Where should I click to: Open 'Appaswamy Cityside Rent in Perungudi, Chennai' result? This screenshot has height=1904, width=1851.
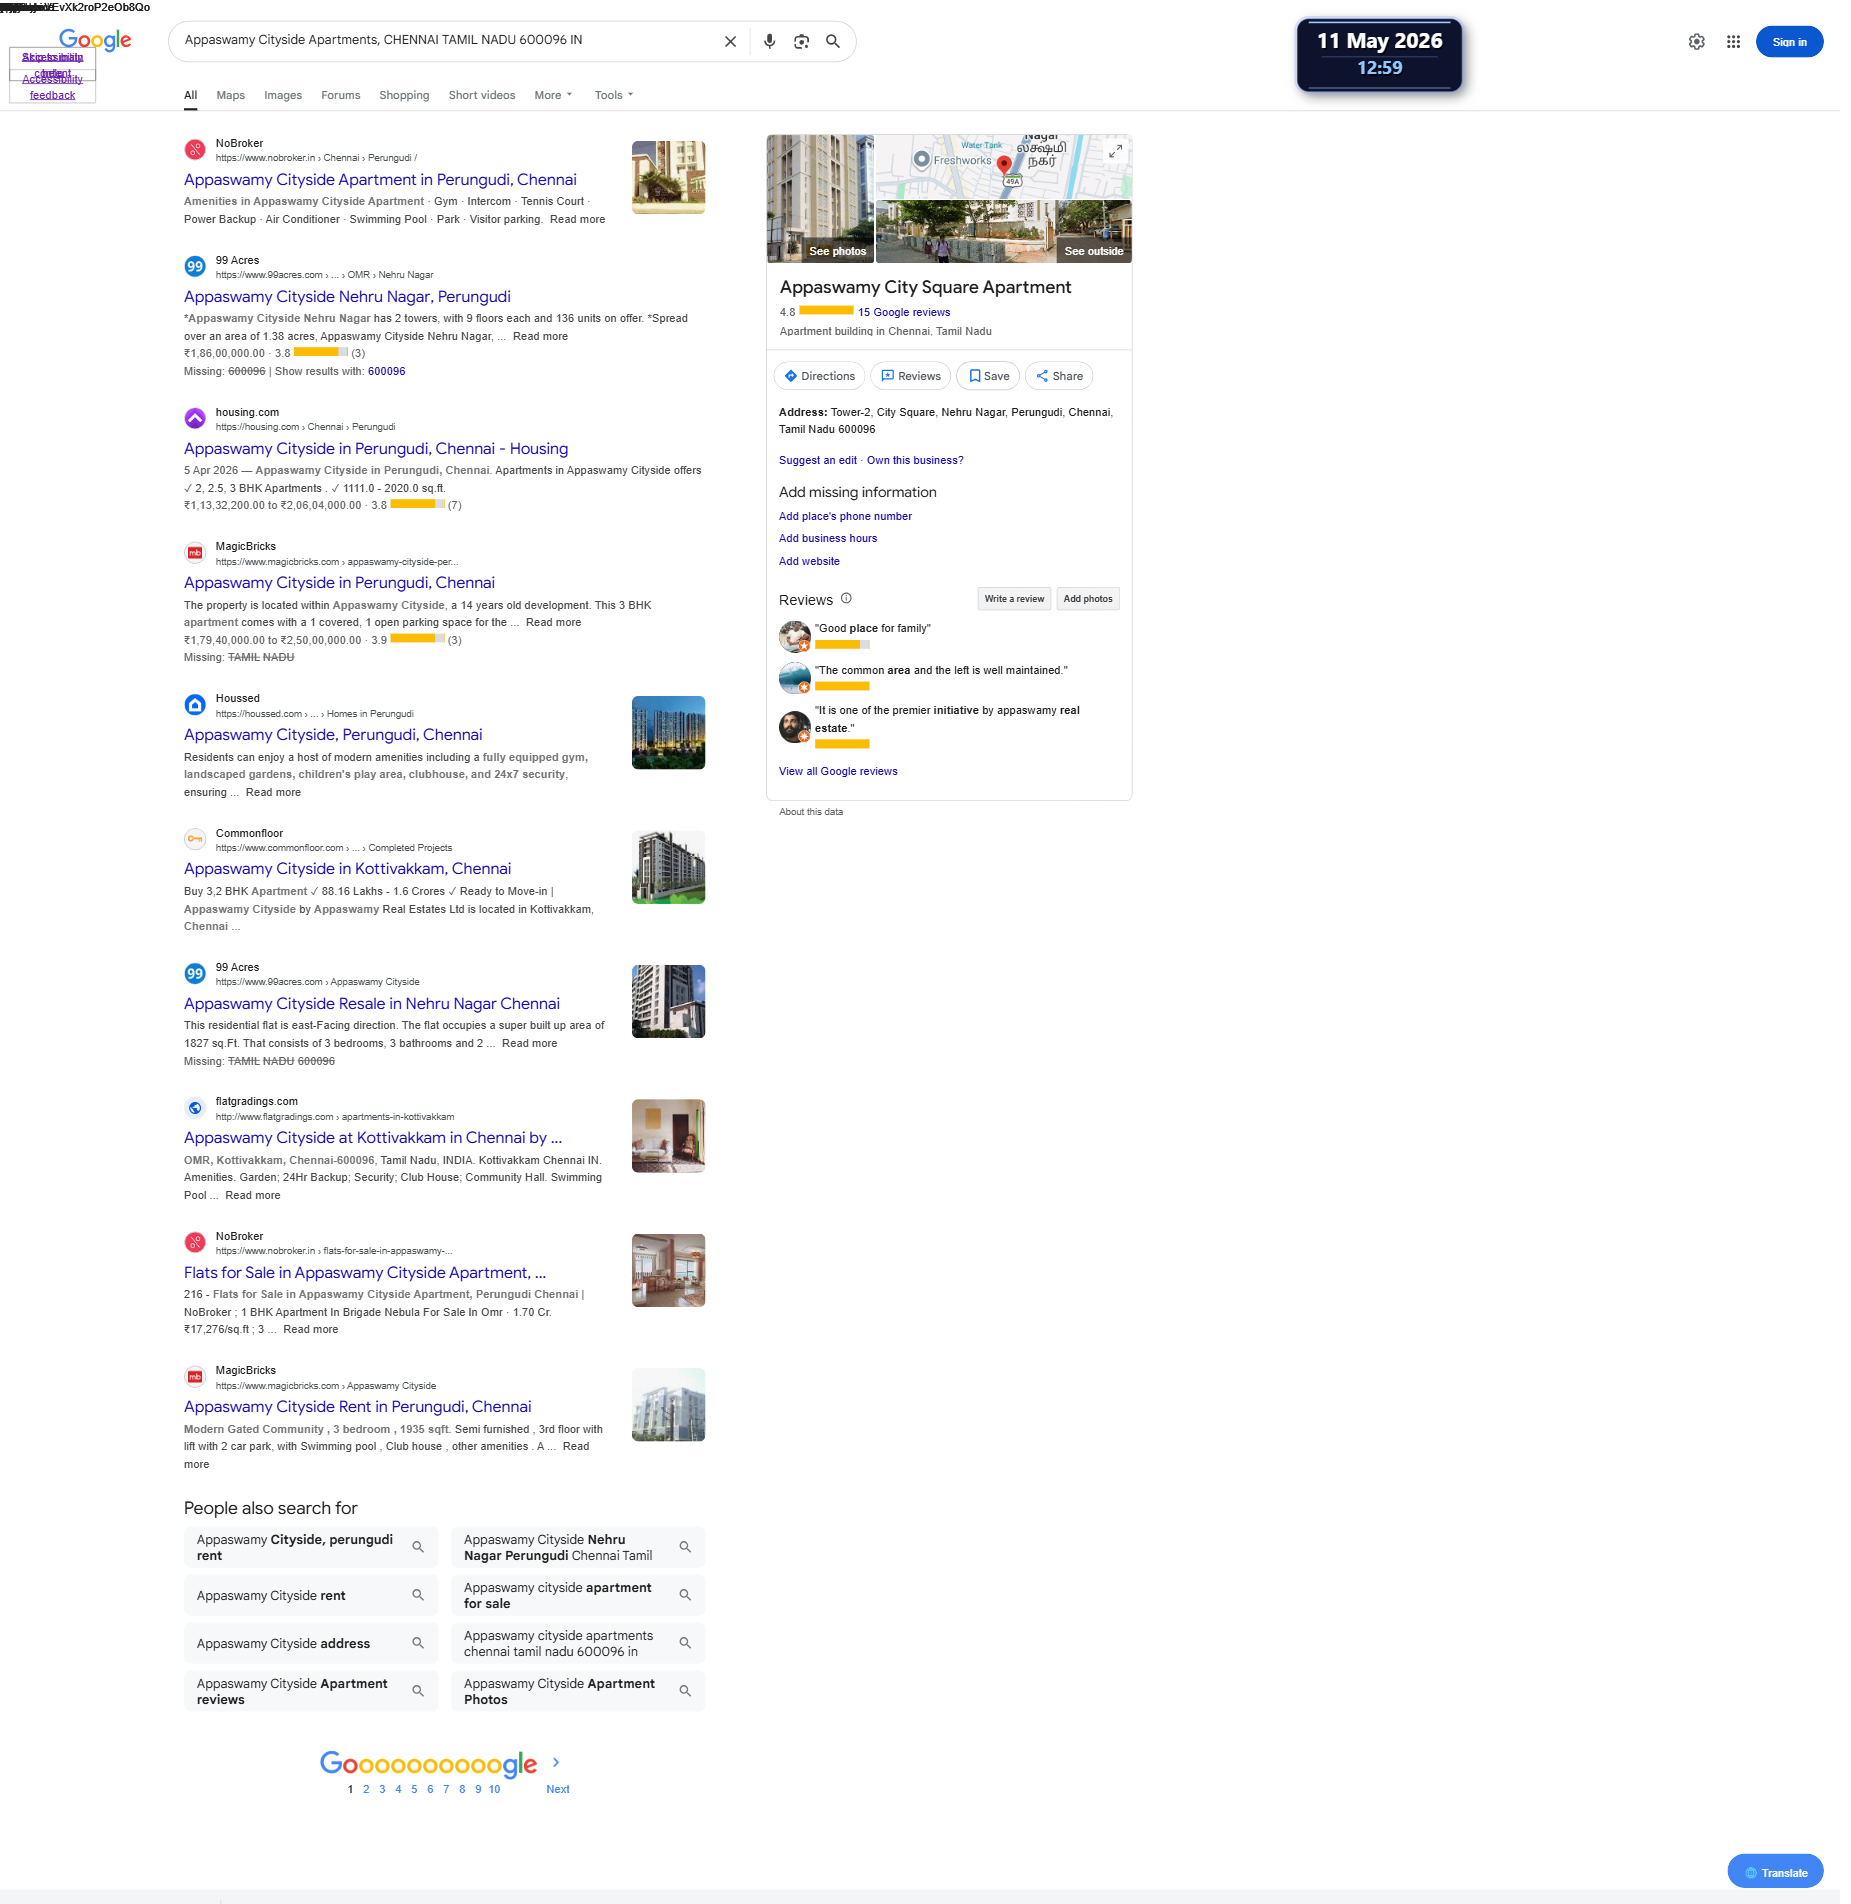357,1407
